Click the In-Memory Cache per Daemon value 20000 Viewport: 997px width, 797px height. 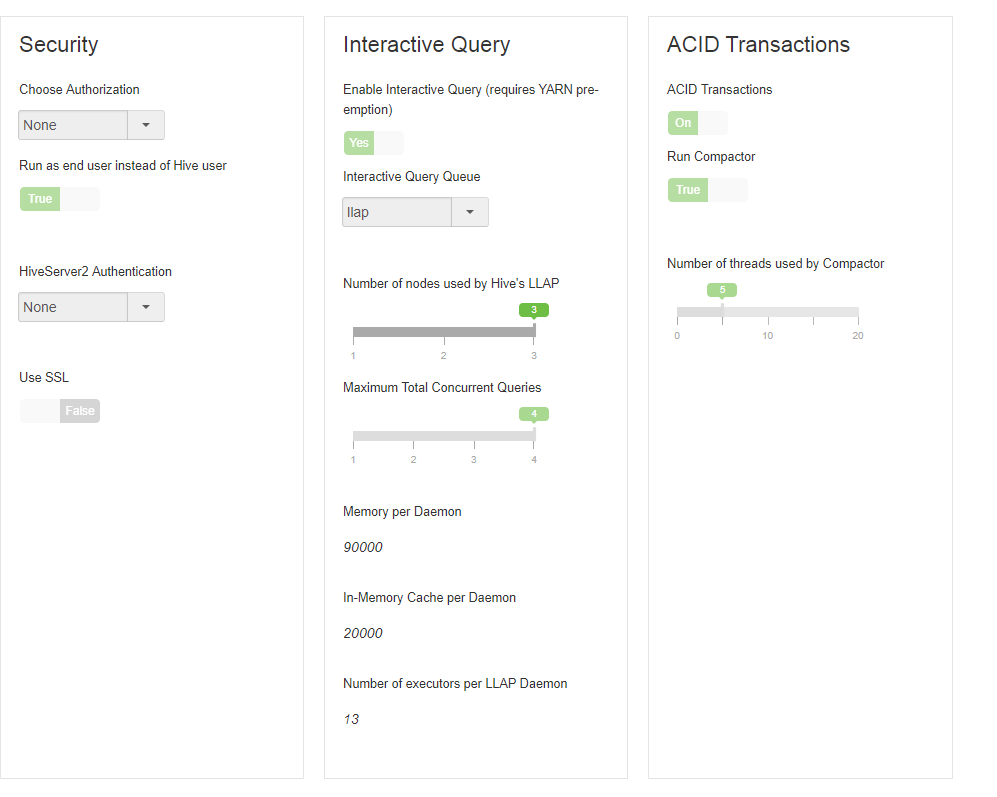[x=363, y=633]
